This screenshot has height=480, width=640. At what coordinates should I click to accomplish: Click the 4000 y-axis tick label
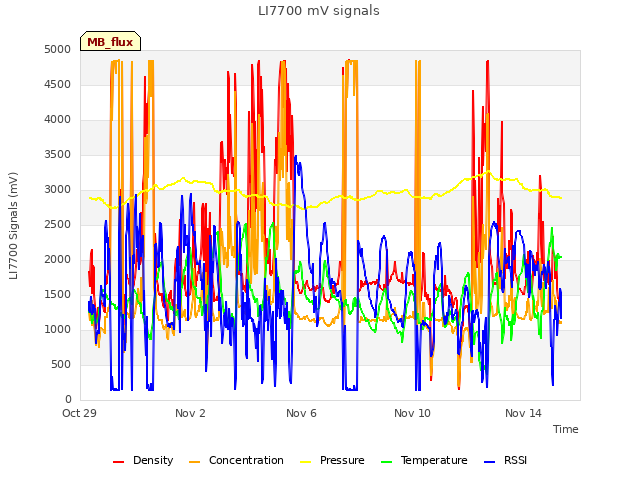click(58, 120)
